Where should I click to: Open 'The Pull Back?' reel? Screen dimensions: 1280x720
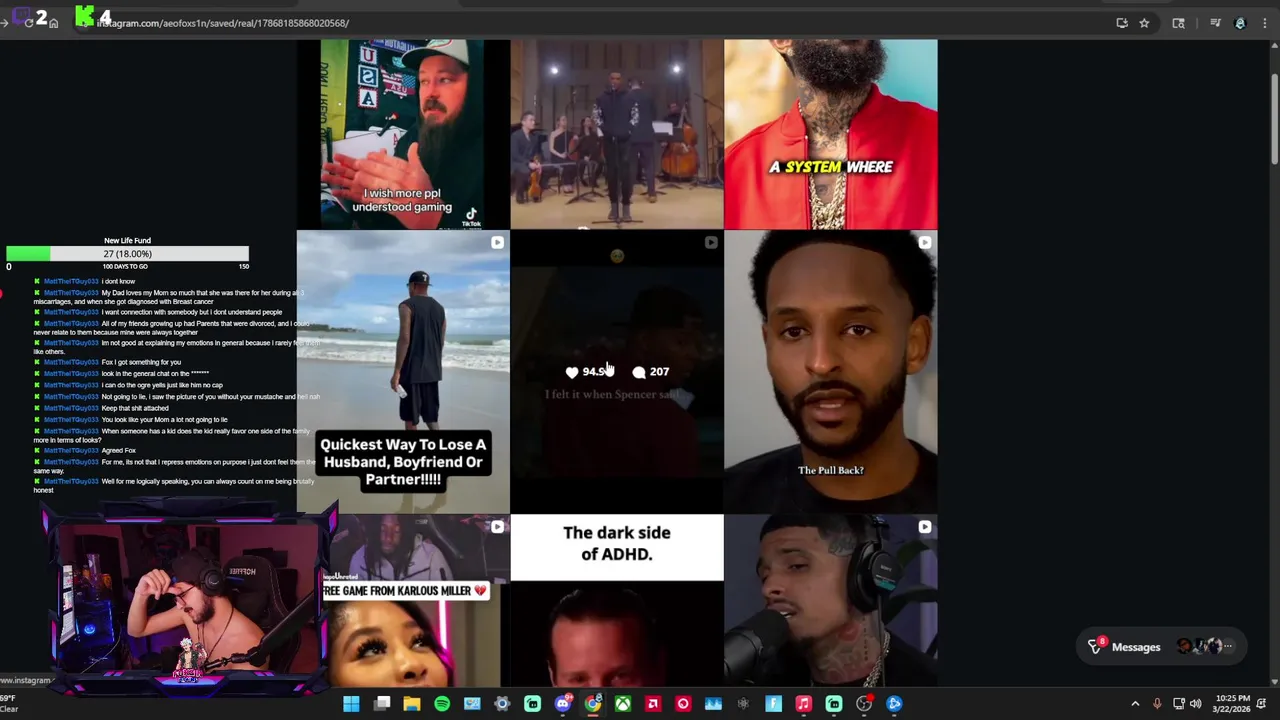coord(831,372)
